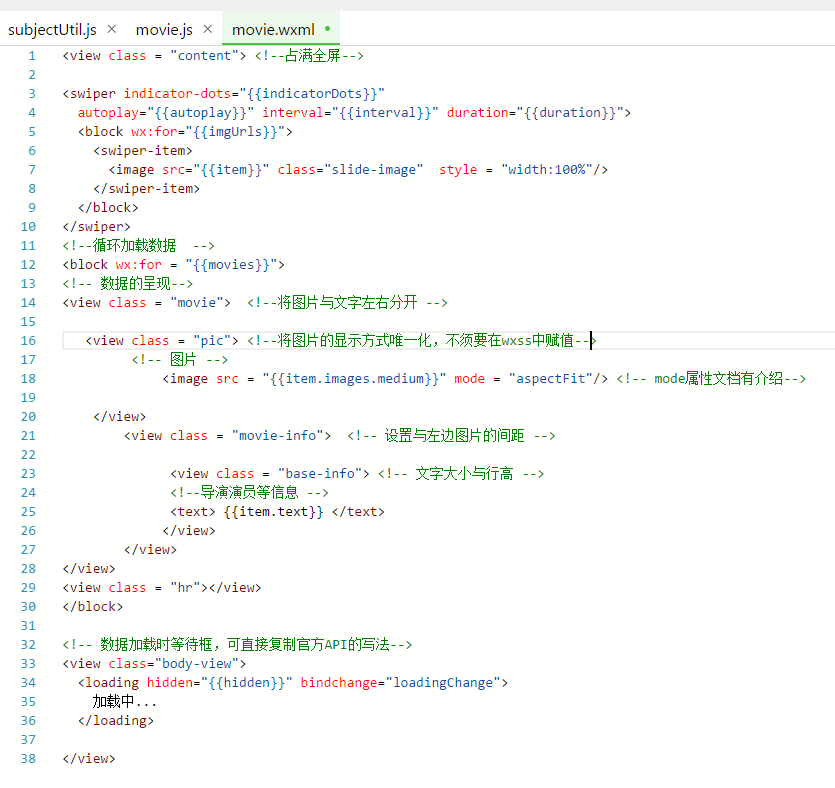Click the view class "hr" line
Image resolution: width=835 pixels, height=788 pixels.
160,588
